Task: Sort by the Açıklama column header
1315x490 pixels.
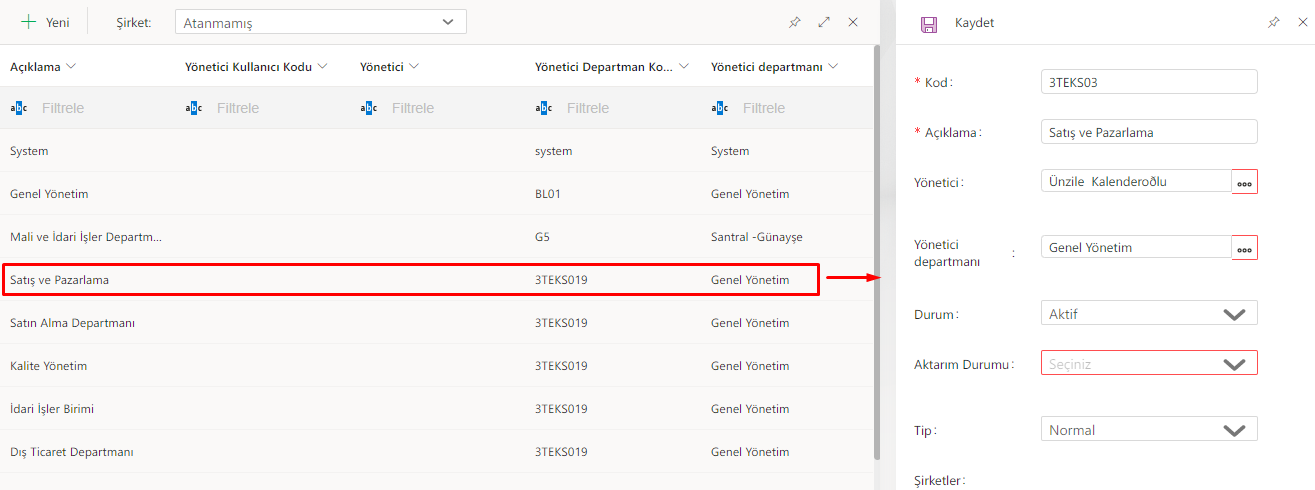Action: (x=36, y=67)
